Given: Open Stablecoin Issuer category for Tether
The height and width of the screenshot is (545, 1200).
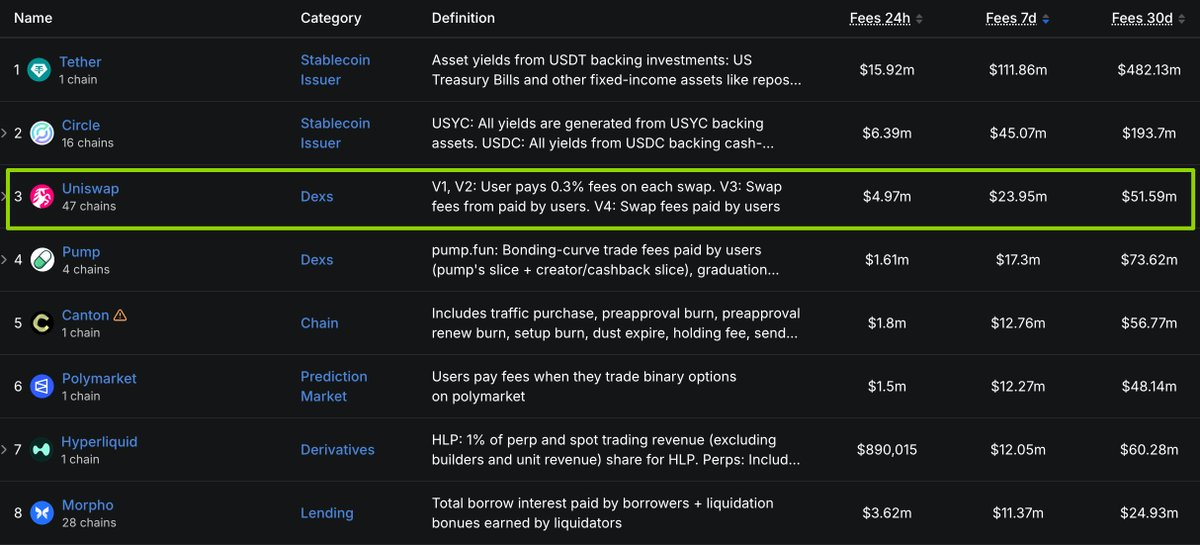Looking at the screenshot, I should coord(335,70).
